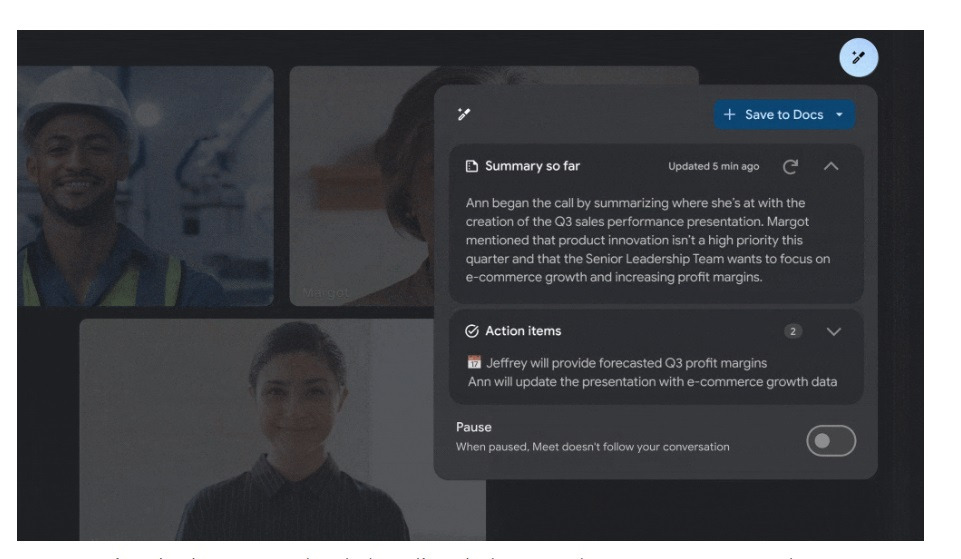Click the calendar icon beside Jeffrey's action item
This screenshot has width=961, height=559.
pyautogui.click(x=474, y=362)
